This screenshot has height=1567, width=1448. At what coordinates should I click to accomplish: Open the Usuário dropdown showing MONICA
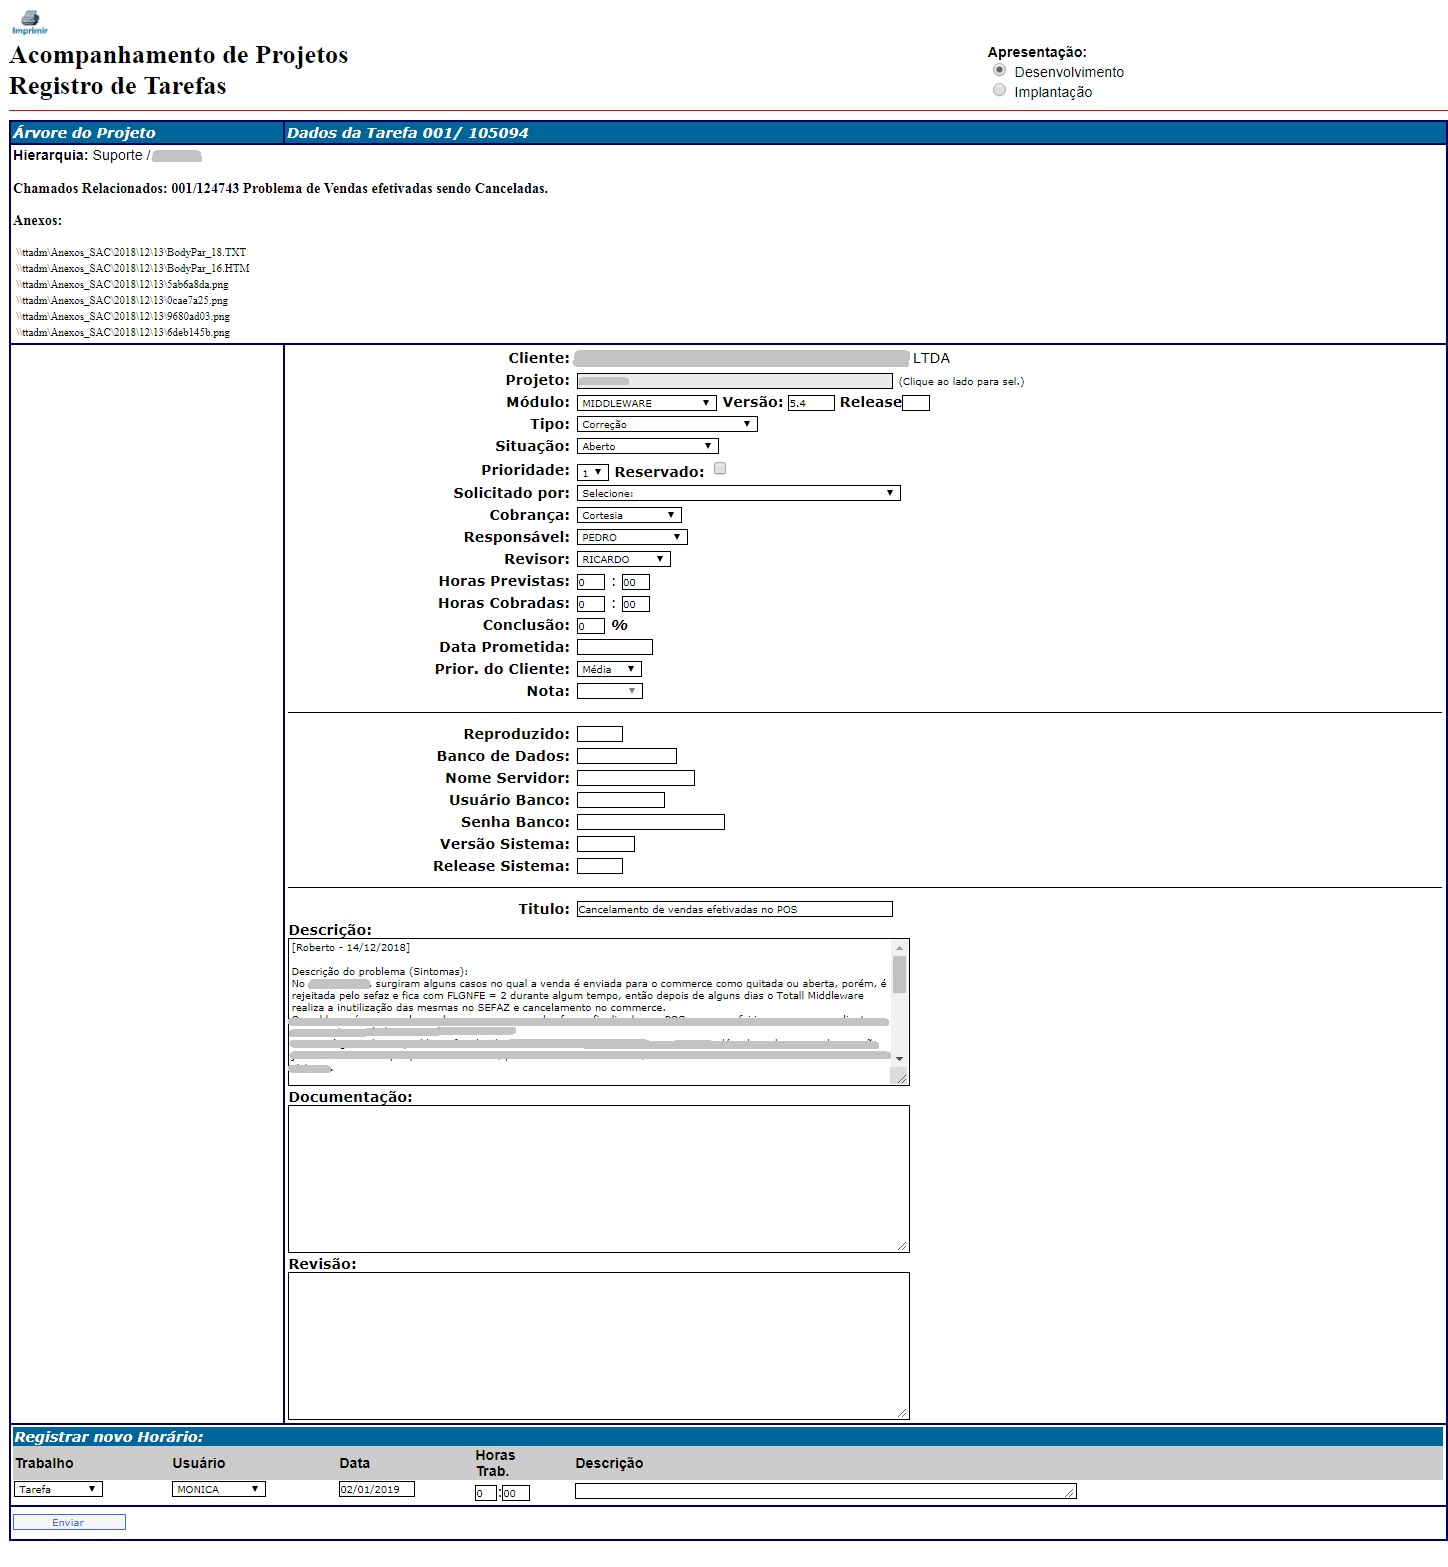(x=218, y=1489)
